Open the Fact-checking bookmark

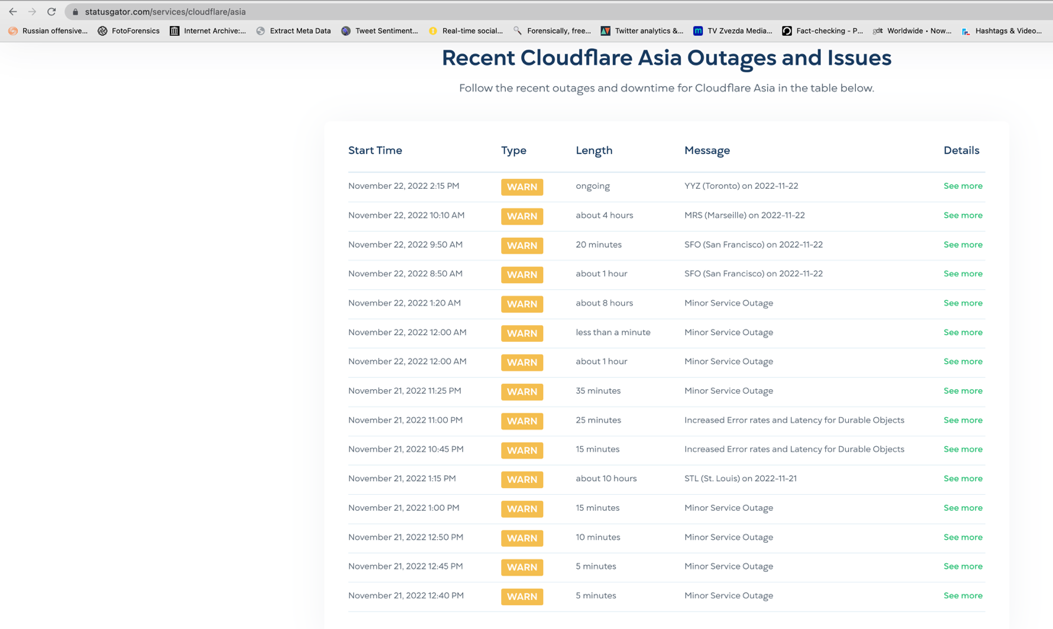tap(823, 31)
